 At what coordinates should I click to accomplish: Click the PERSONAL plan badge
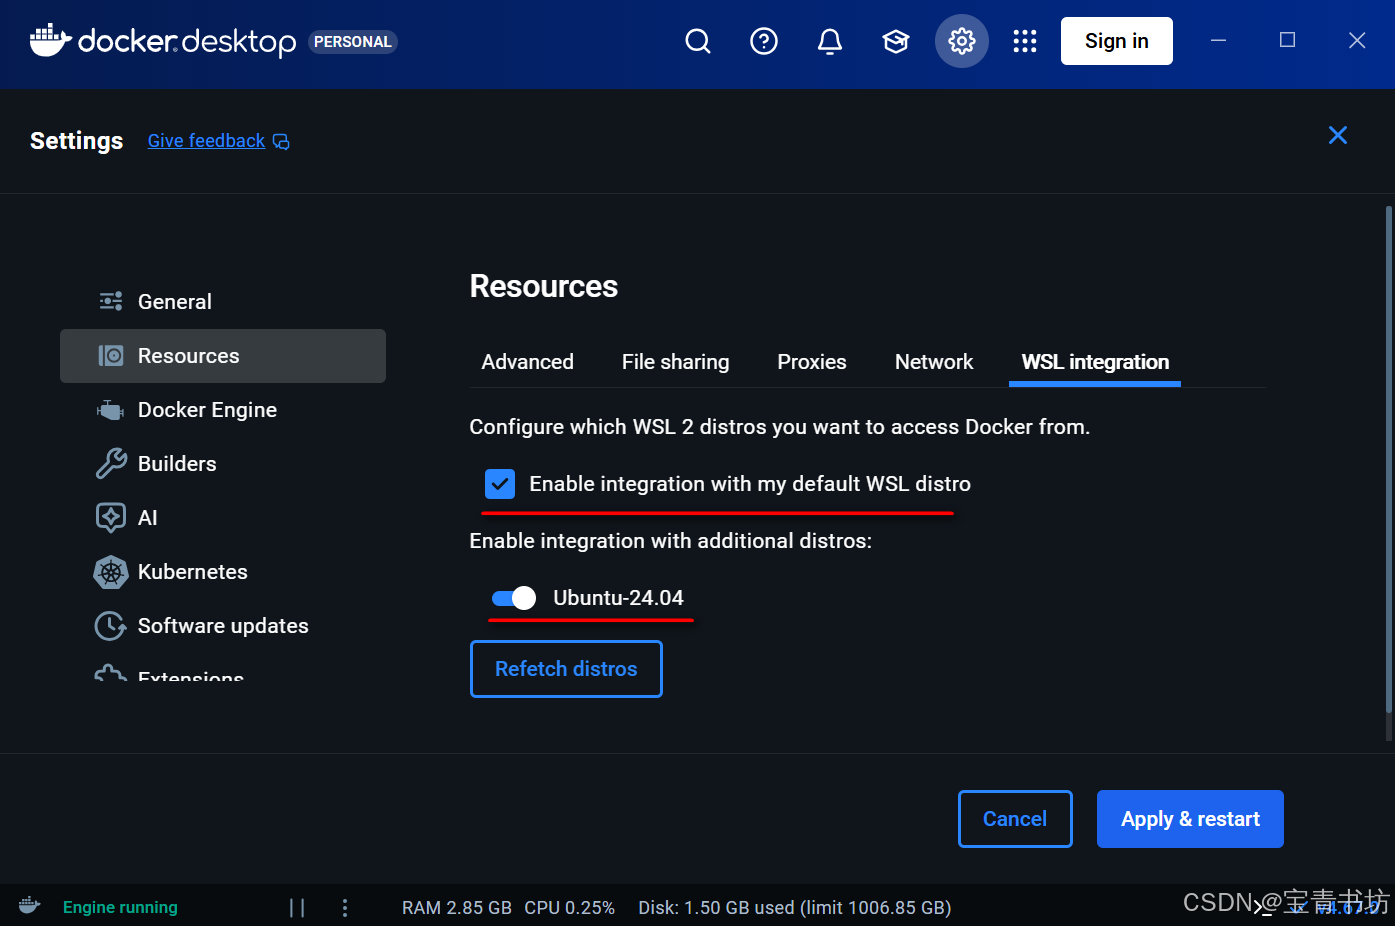tap(353, 42)
